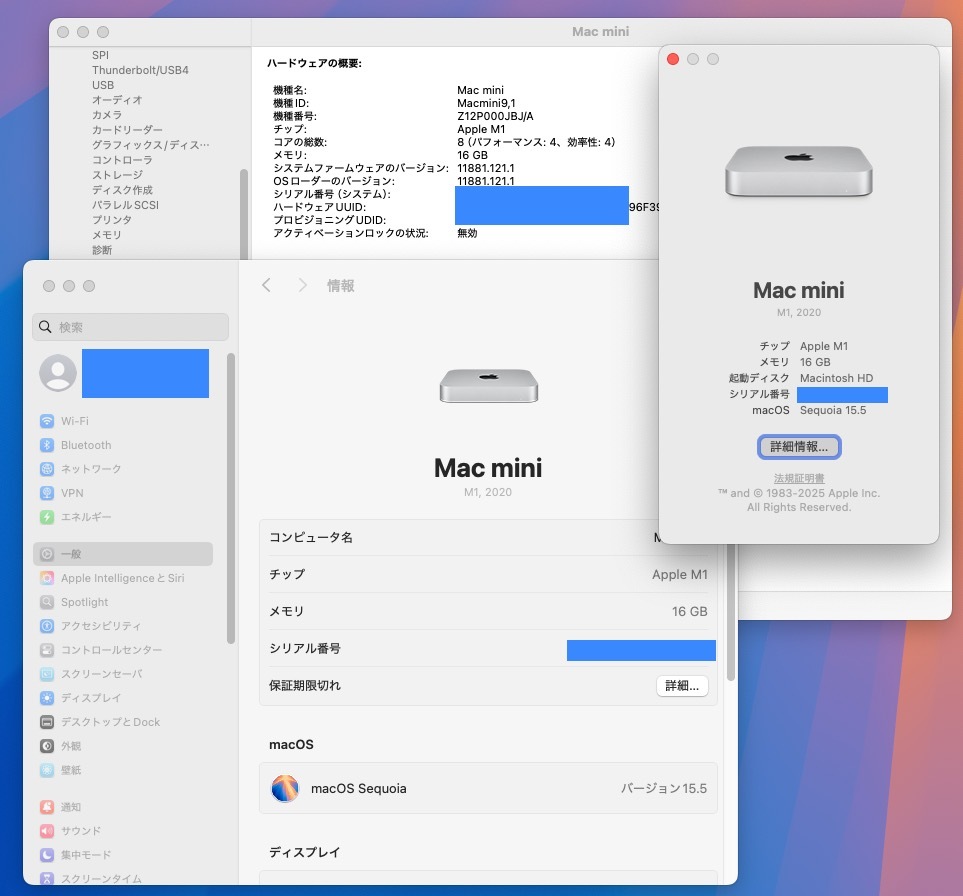Open the VPN sidebar icon
Viewport: 963px width, 896px height.
[47, 493]
